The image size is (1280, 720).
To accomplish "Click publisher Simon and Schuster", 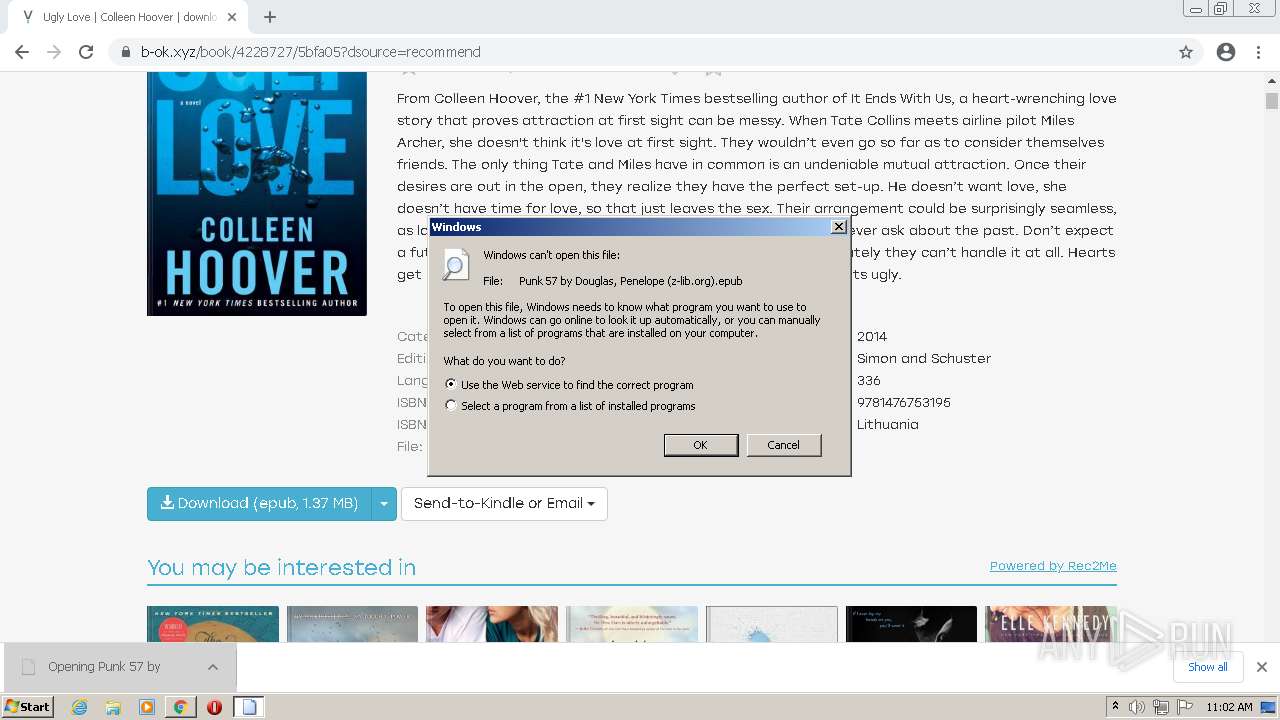I will (924, 359).
